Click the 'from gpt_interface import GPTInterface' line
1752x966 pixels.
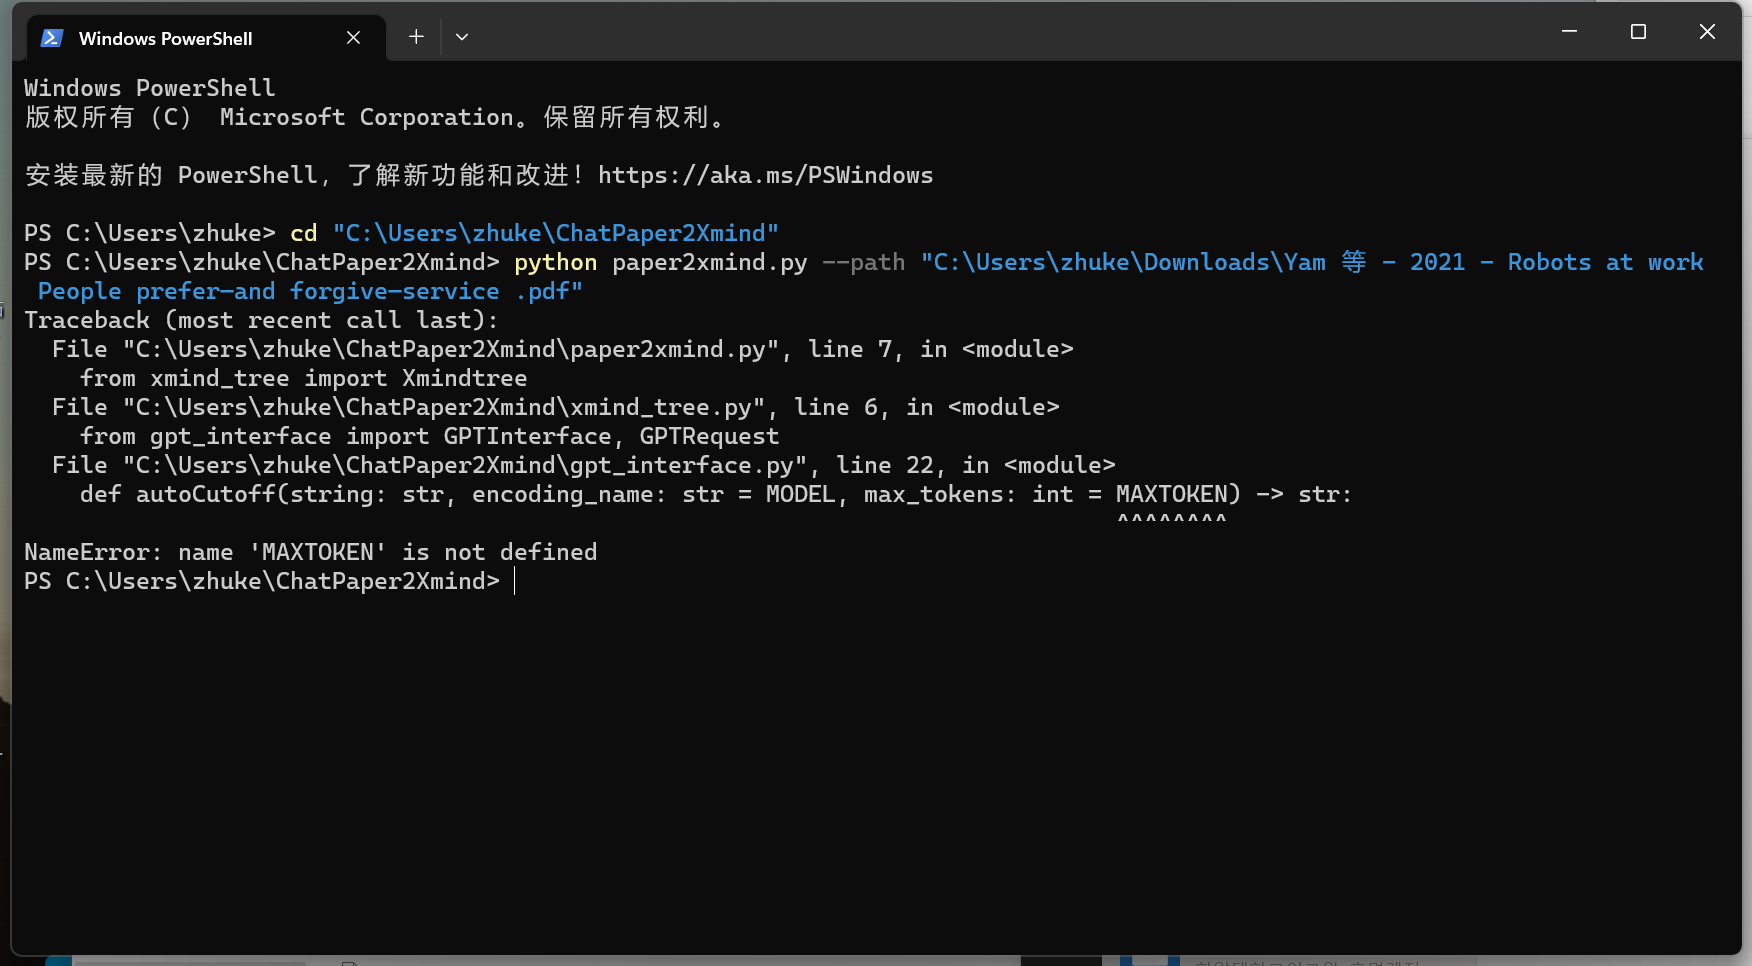(x=429, y=436)
